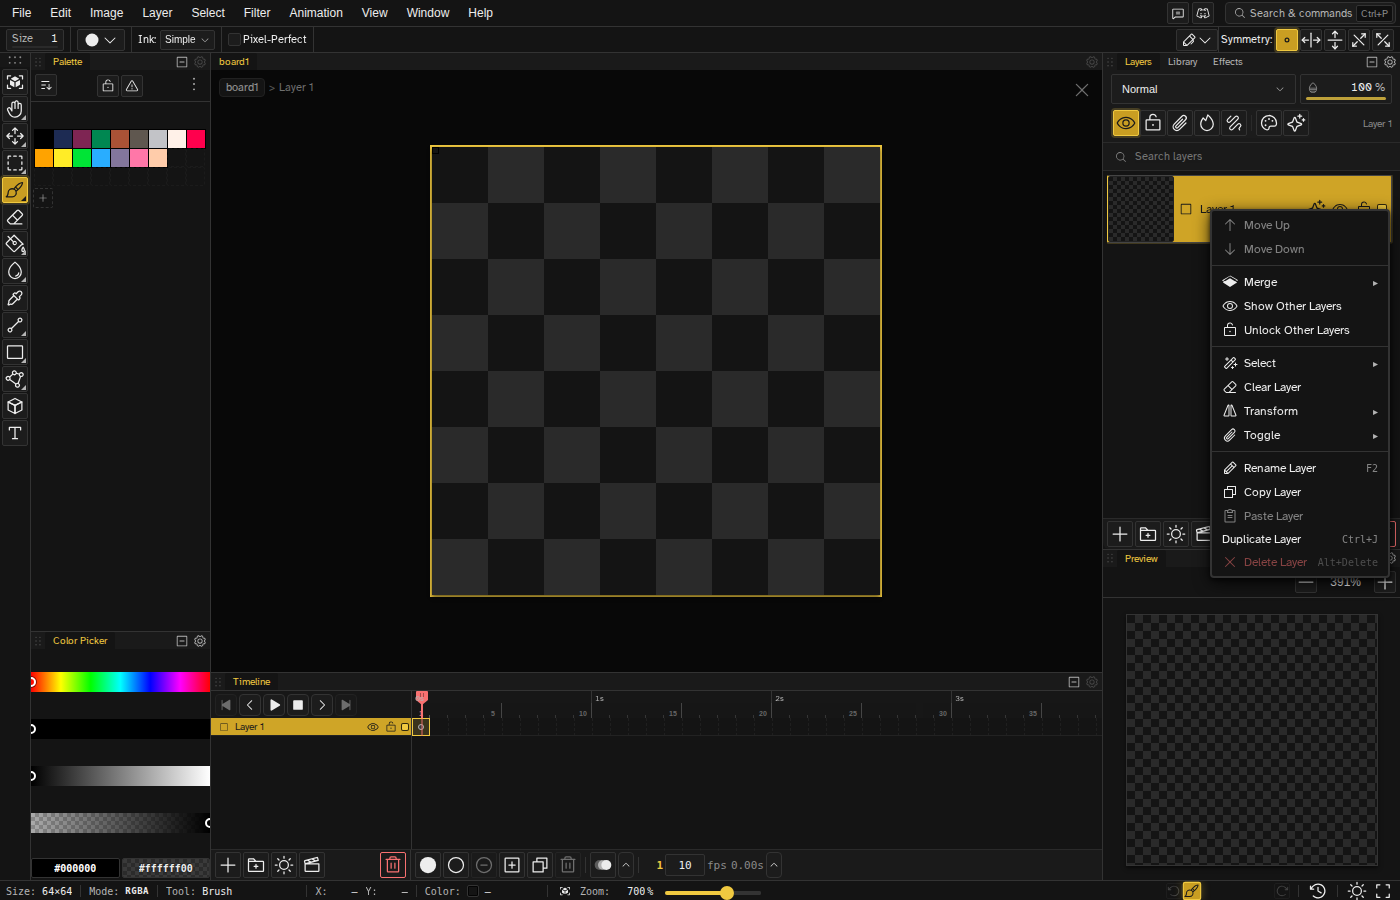Toggle Layer 1 visibility in the Timeline
This screenshot has width=1400, height=900.
(373, 727)
